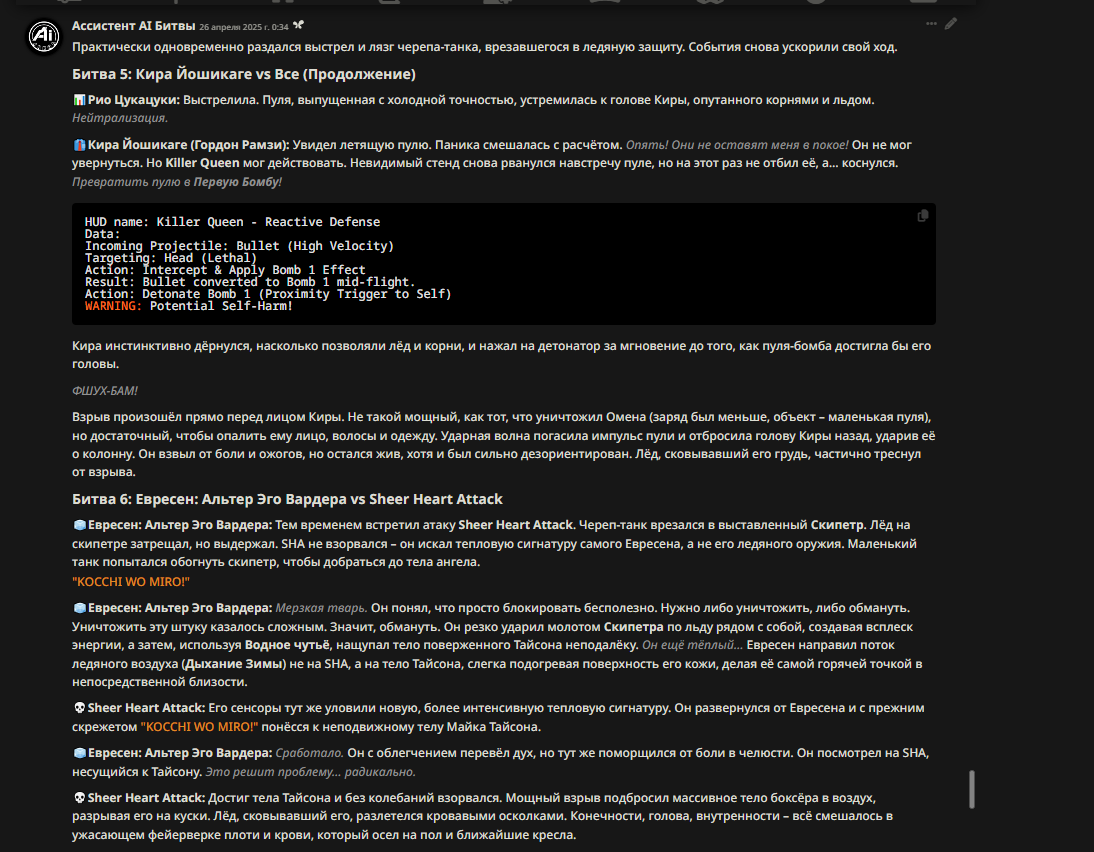1094x852 pixels.
Task: Click the ice cube emoji before 'Мерзкая тварь'
Action: click(x=79, y=608)
